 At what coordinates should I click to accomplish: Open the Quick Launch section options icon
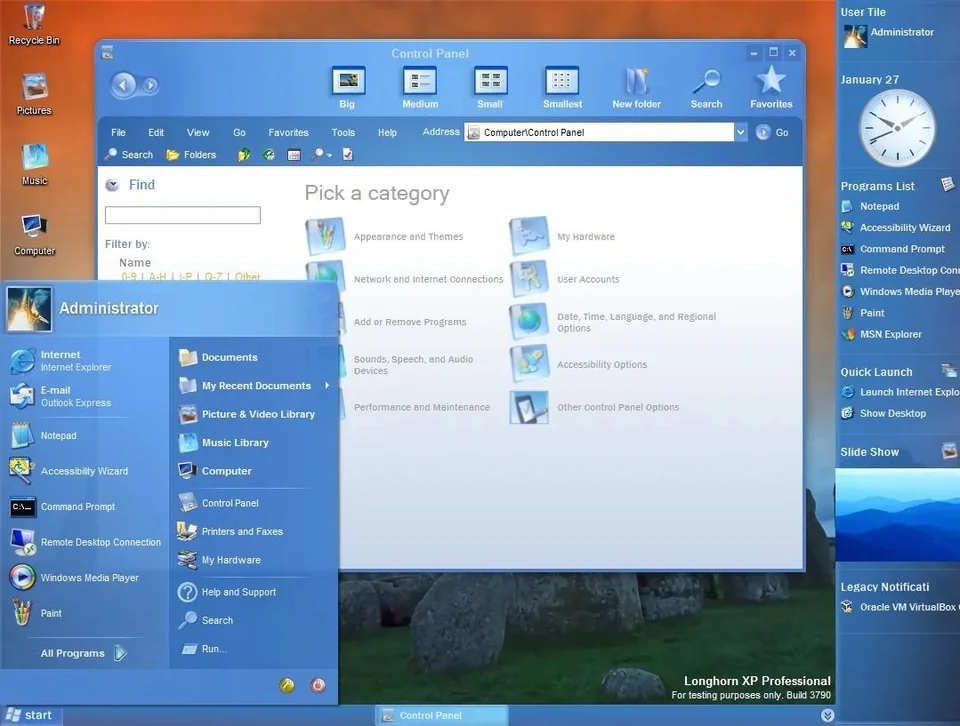point(949,370)
